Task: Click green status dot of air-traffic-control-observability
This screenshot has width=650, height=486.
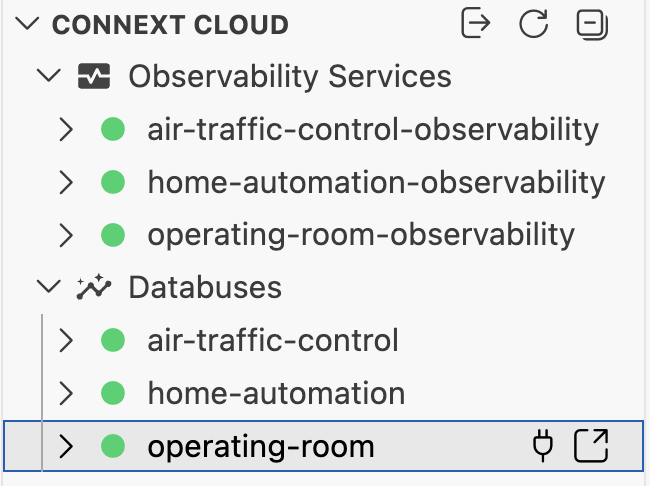Action: click(113, 129)
